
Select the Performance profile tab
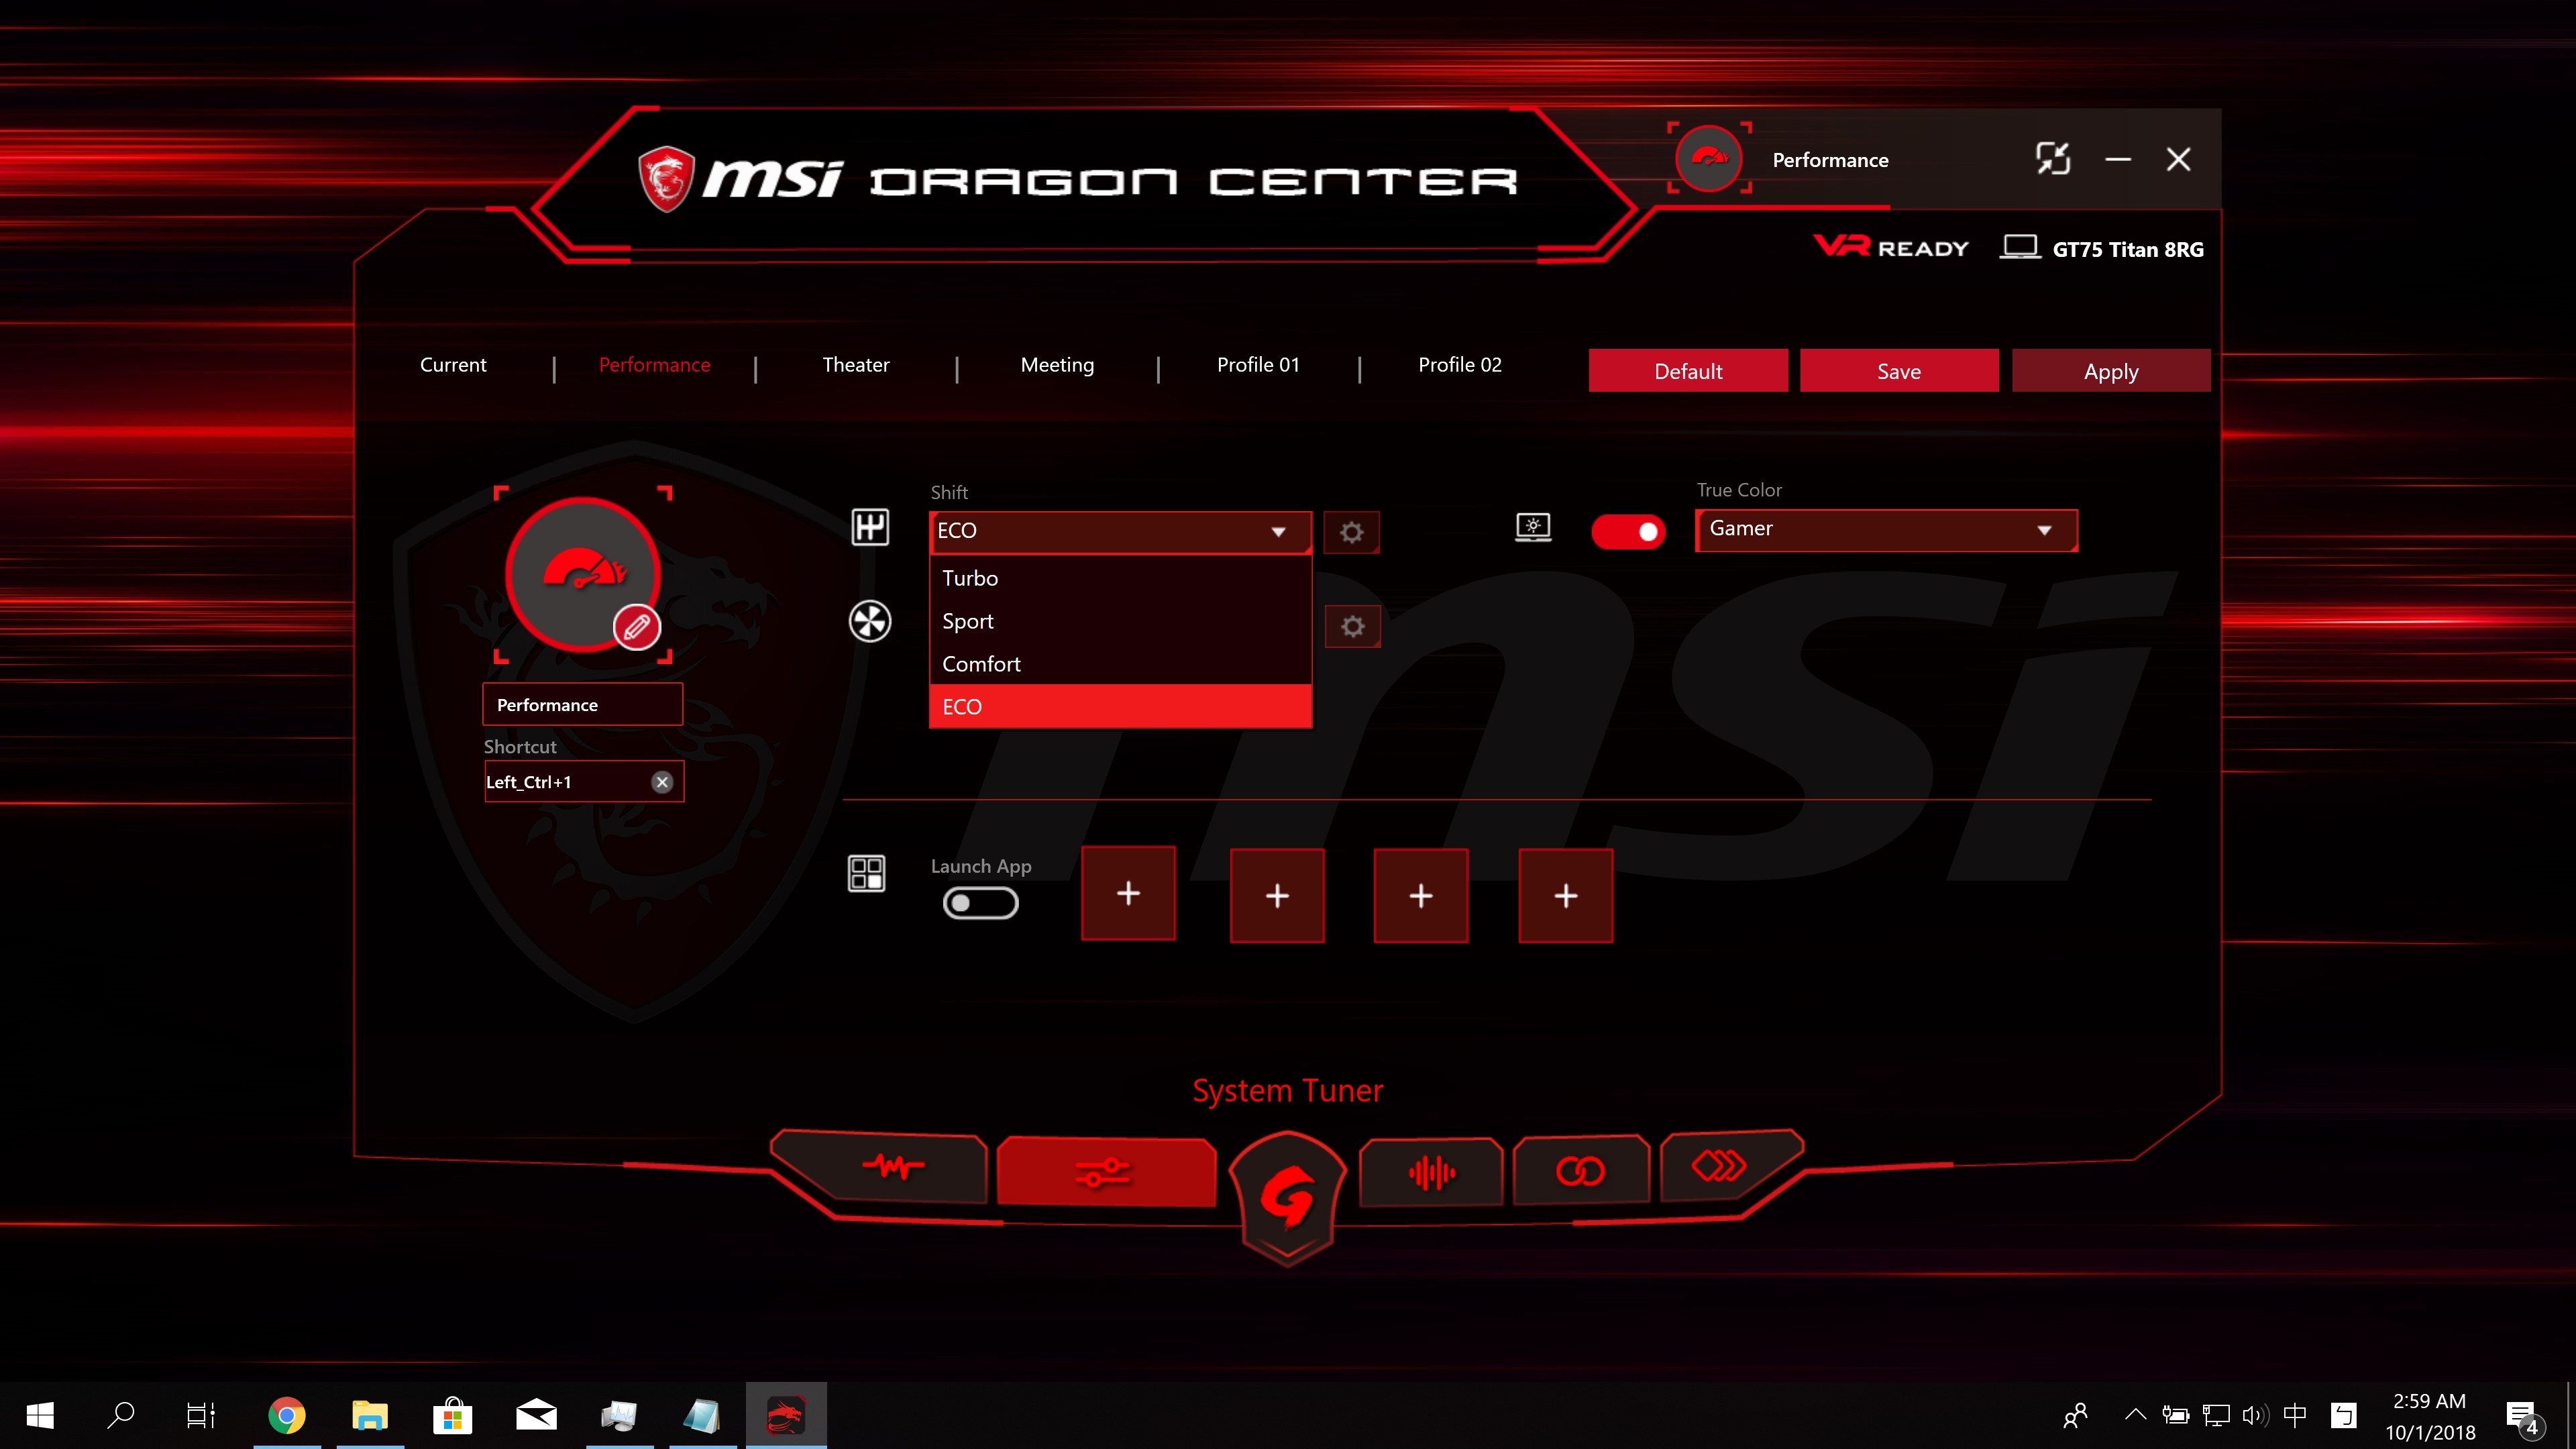pyautogui.click(x=655, y=365)
